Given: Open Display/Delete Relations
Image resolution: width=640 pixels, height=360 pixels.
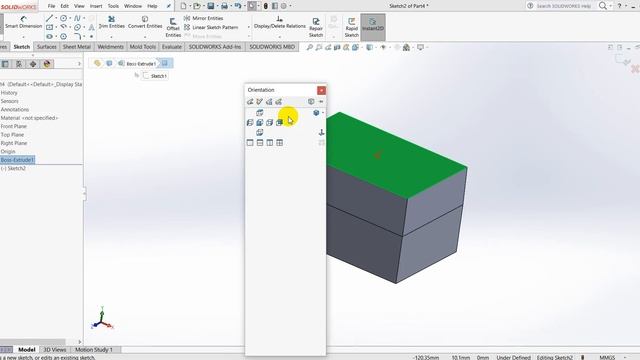Looking at the screenshot, I should pos(280,22).
